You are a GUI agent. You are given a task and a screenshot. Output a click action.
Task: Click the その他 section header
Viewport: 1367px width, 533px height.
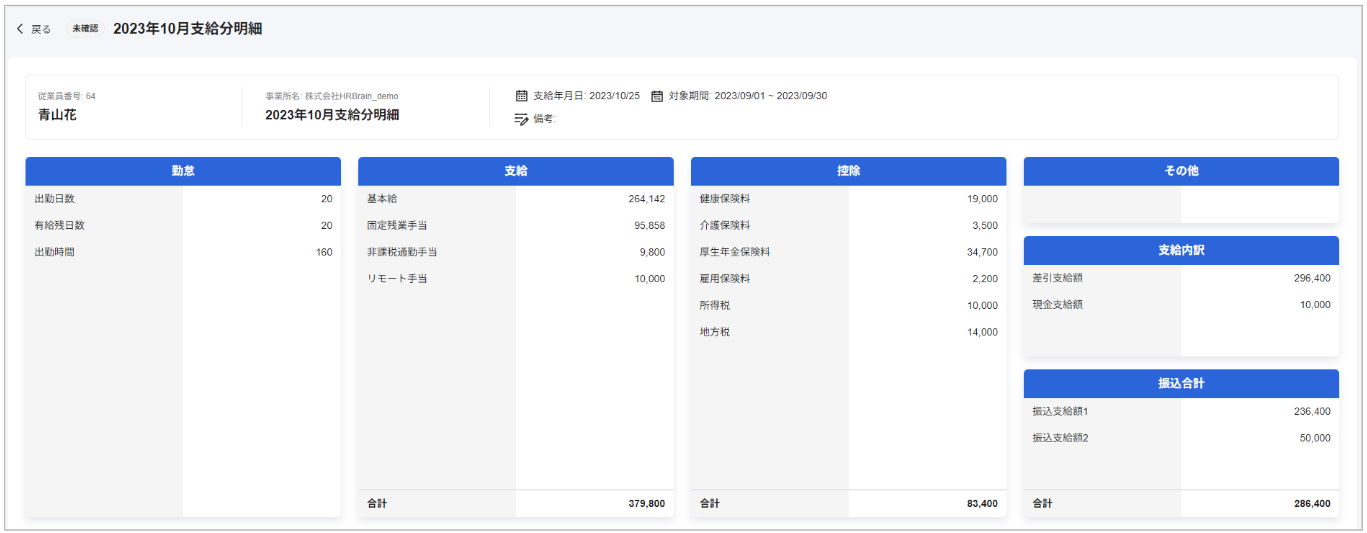pos(1180,171)
